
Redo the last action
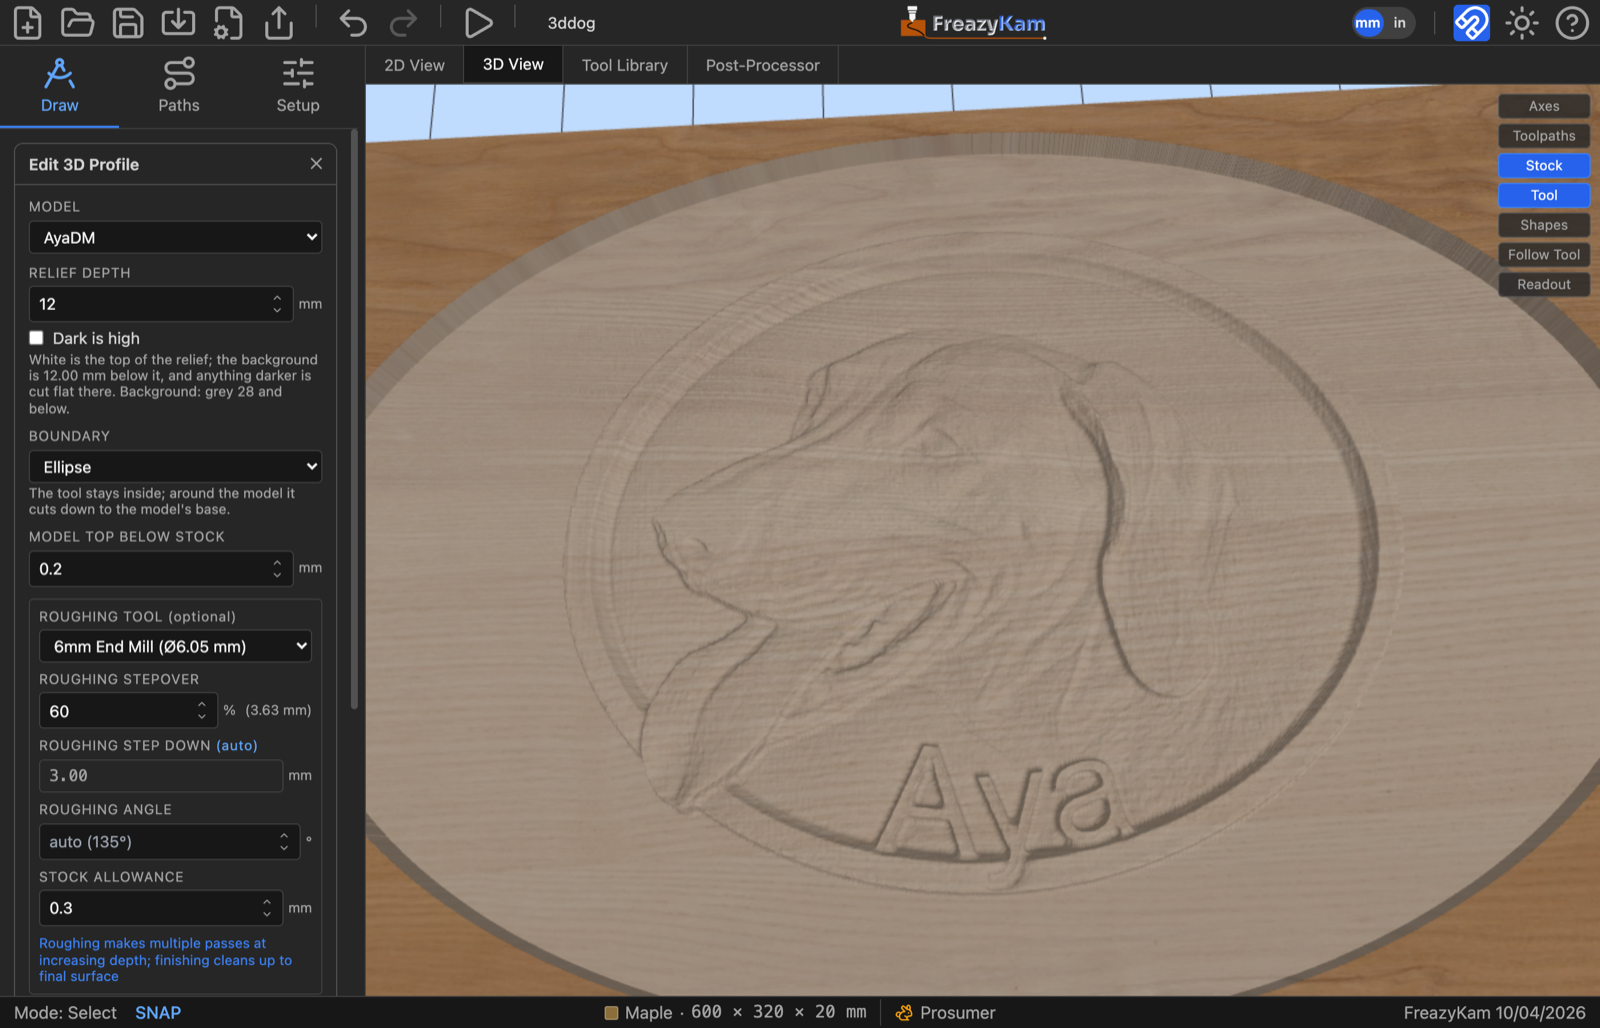[403, 22]
